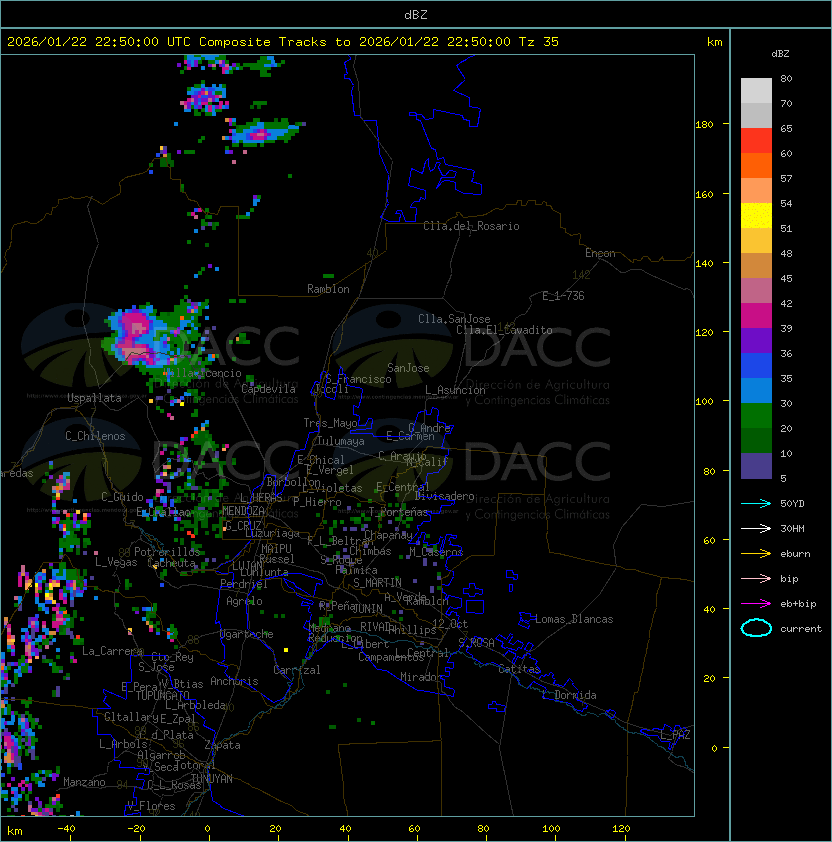Click the 'MENDOZA' city label
The width and height of the screenshot is (832, 842).
(x=243, y=510)
